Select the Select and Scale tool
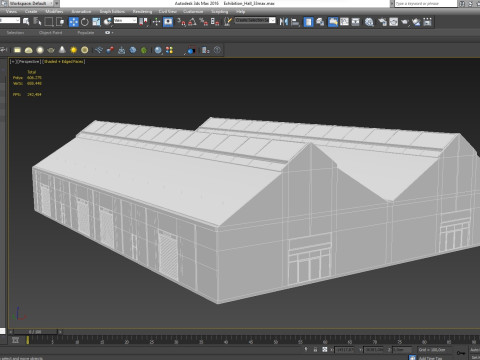Image resolution: width=480 pixels, height=360 pixels. [96, 22]
